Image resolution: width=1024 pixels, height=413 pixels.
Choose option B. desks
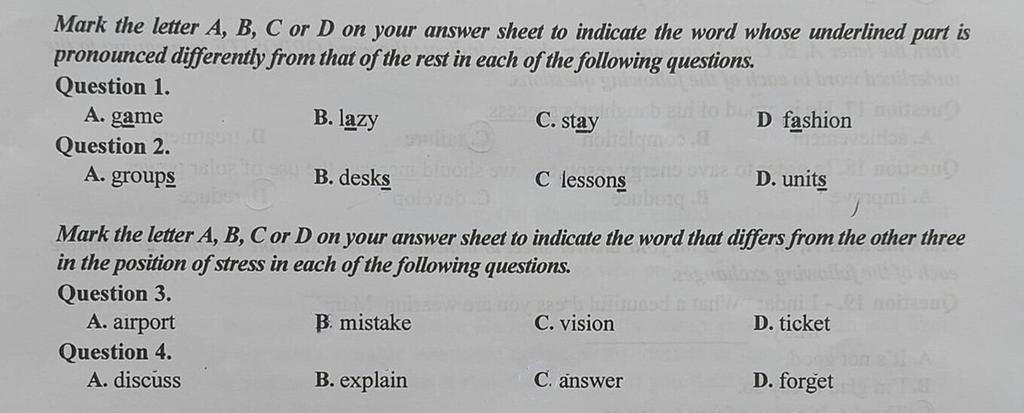(x=352, y=178)
